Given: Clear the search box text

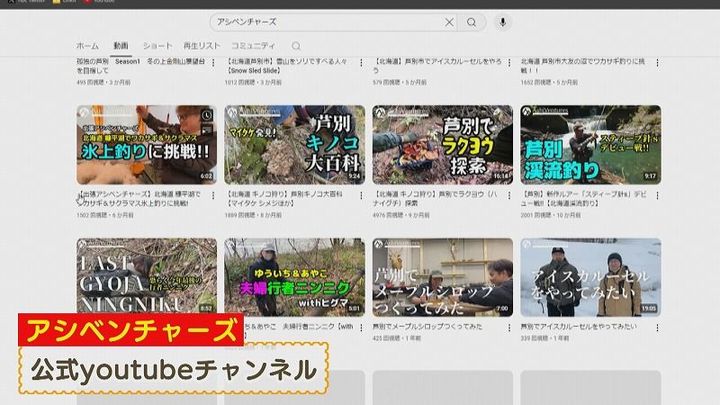Looking at the screenshot, I should (x=449, y=22).
